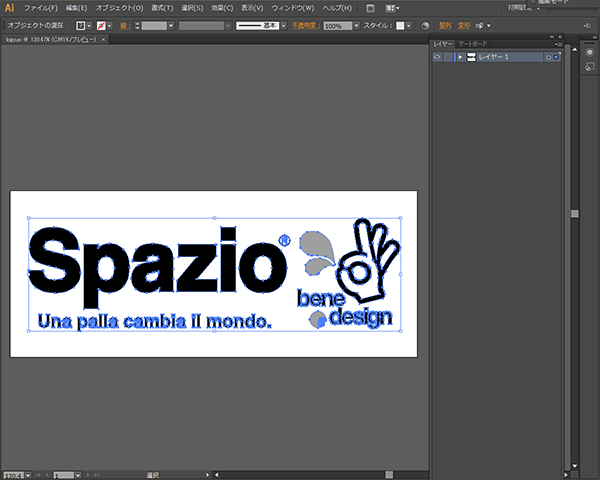Open the arrange documents layout icon
The height and width of the screenshot is (480, 600).
(391, 7)
